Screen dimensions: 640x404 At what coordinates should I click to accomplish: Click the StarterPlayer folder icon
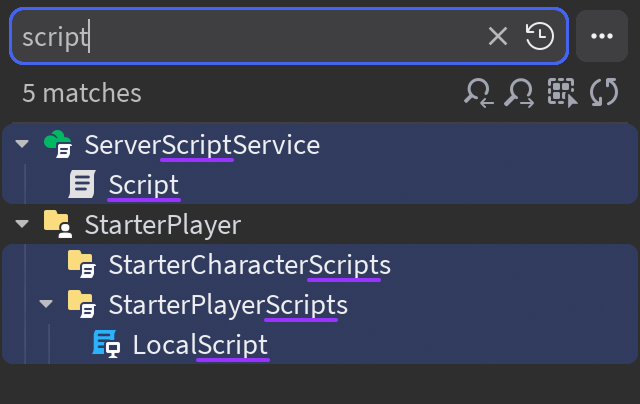pos(57,225)
